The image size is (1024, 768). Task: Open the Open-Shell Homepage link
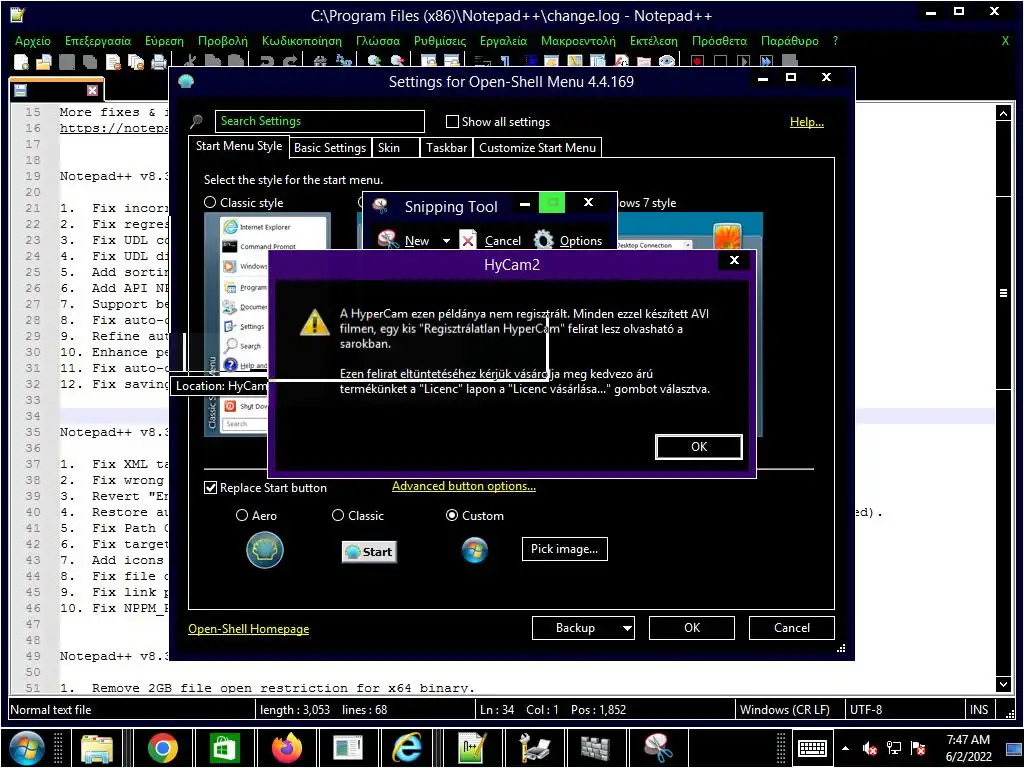(x=249, y=629)
